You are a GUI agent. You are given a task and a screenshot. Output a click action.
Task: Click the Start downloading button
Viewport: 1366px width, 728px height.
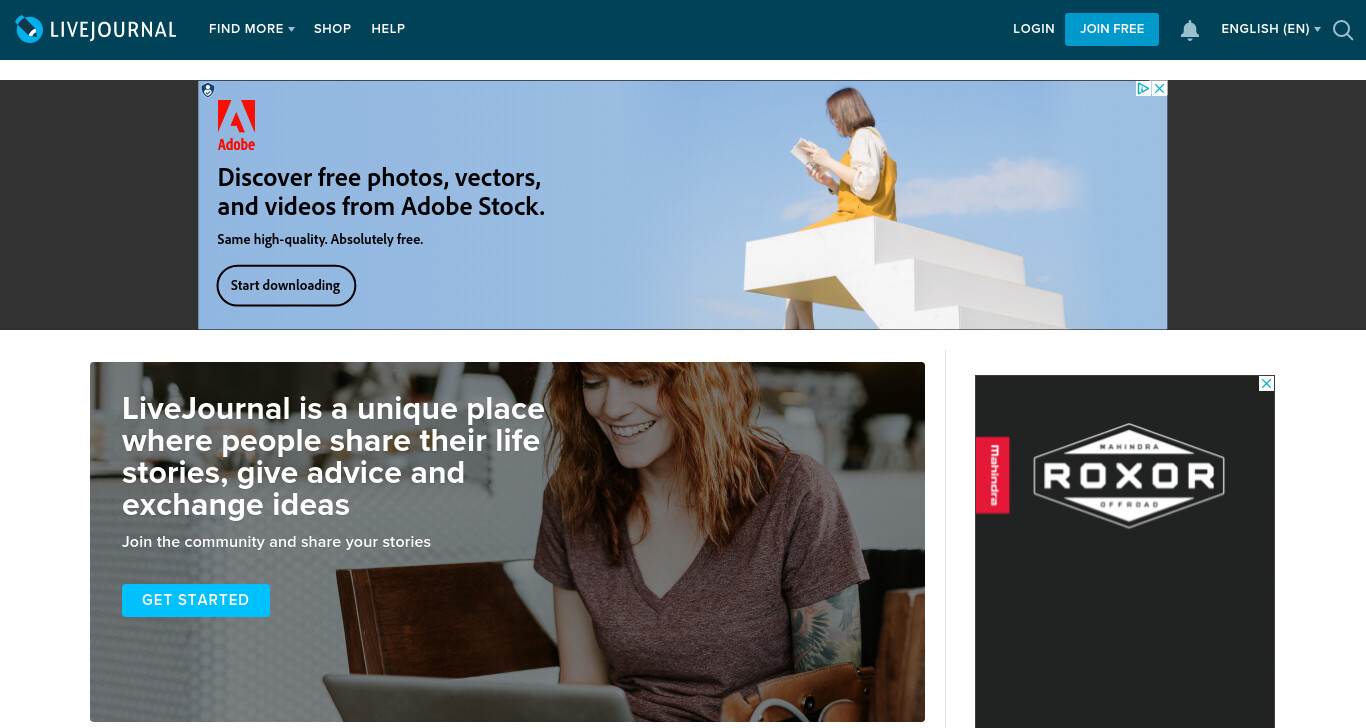point(286,285)
